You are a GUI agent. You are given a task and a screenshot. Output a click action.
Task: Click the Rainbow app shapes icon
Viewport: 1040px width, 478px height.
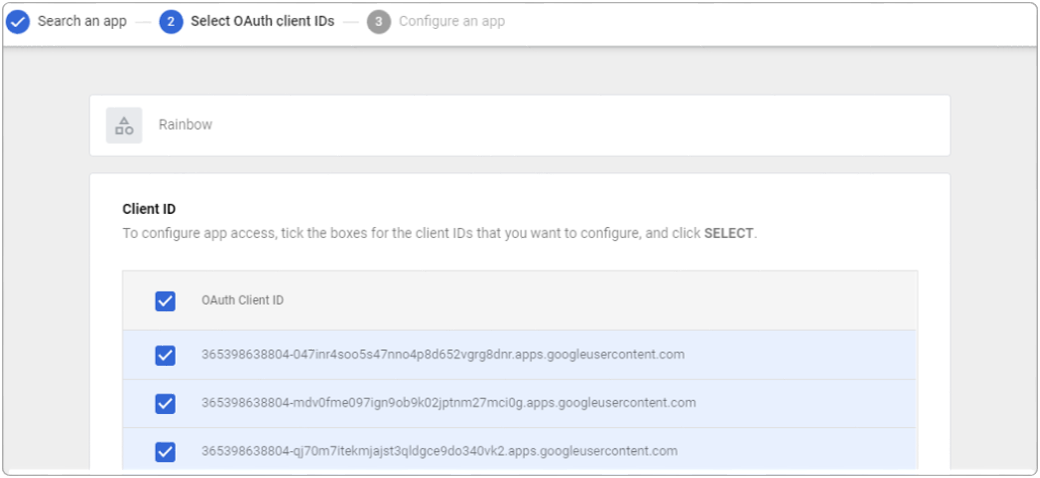(124, 126)
